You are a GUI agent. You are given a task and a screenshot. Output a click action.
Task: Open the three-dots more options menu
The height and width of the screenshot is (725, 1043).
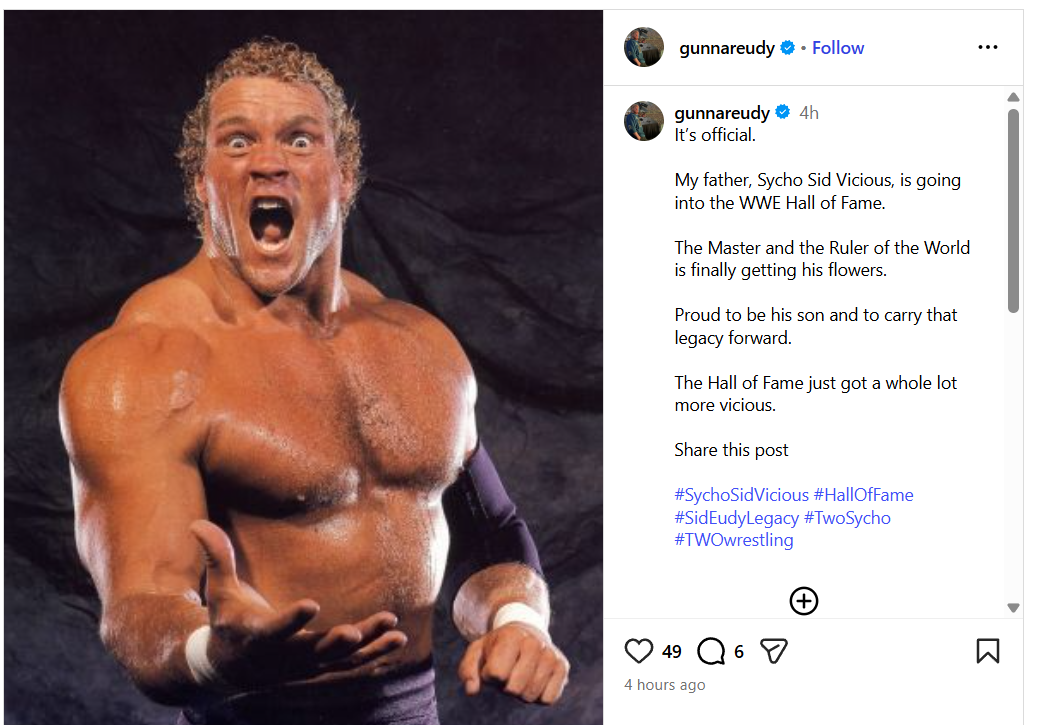(988, 47)
